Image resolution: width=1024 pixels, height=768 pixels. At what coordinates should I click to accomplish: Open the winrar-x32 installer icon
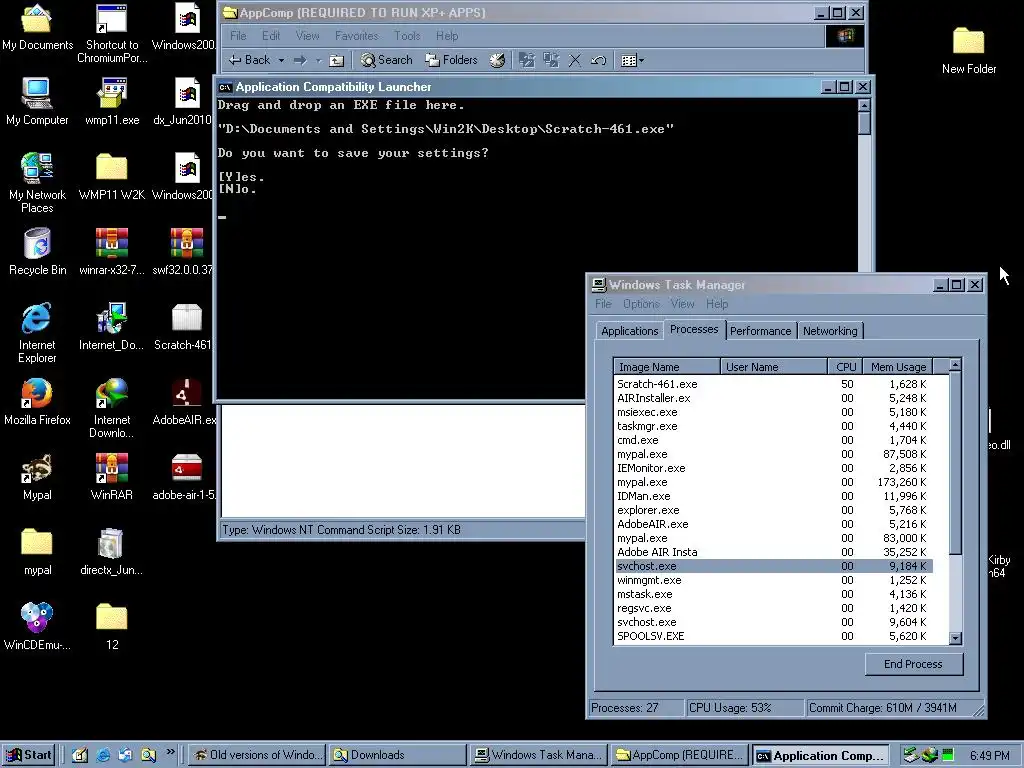(112, 251)
